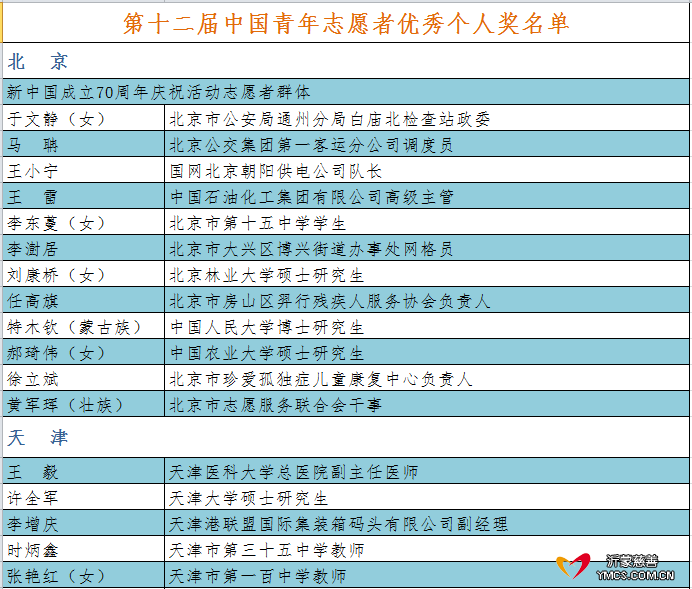This screenshot has height=589, width=692.
Task: Select cell 中国石油化工集团有限公司高级主管
Action: coord(427,196)
